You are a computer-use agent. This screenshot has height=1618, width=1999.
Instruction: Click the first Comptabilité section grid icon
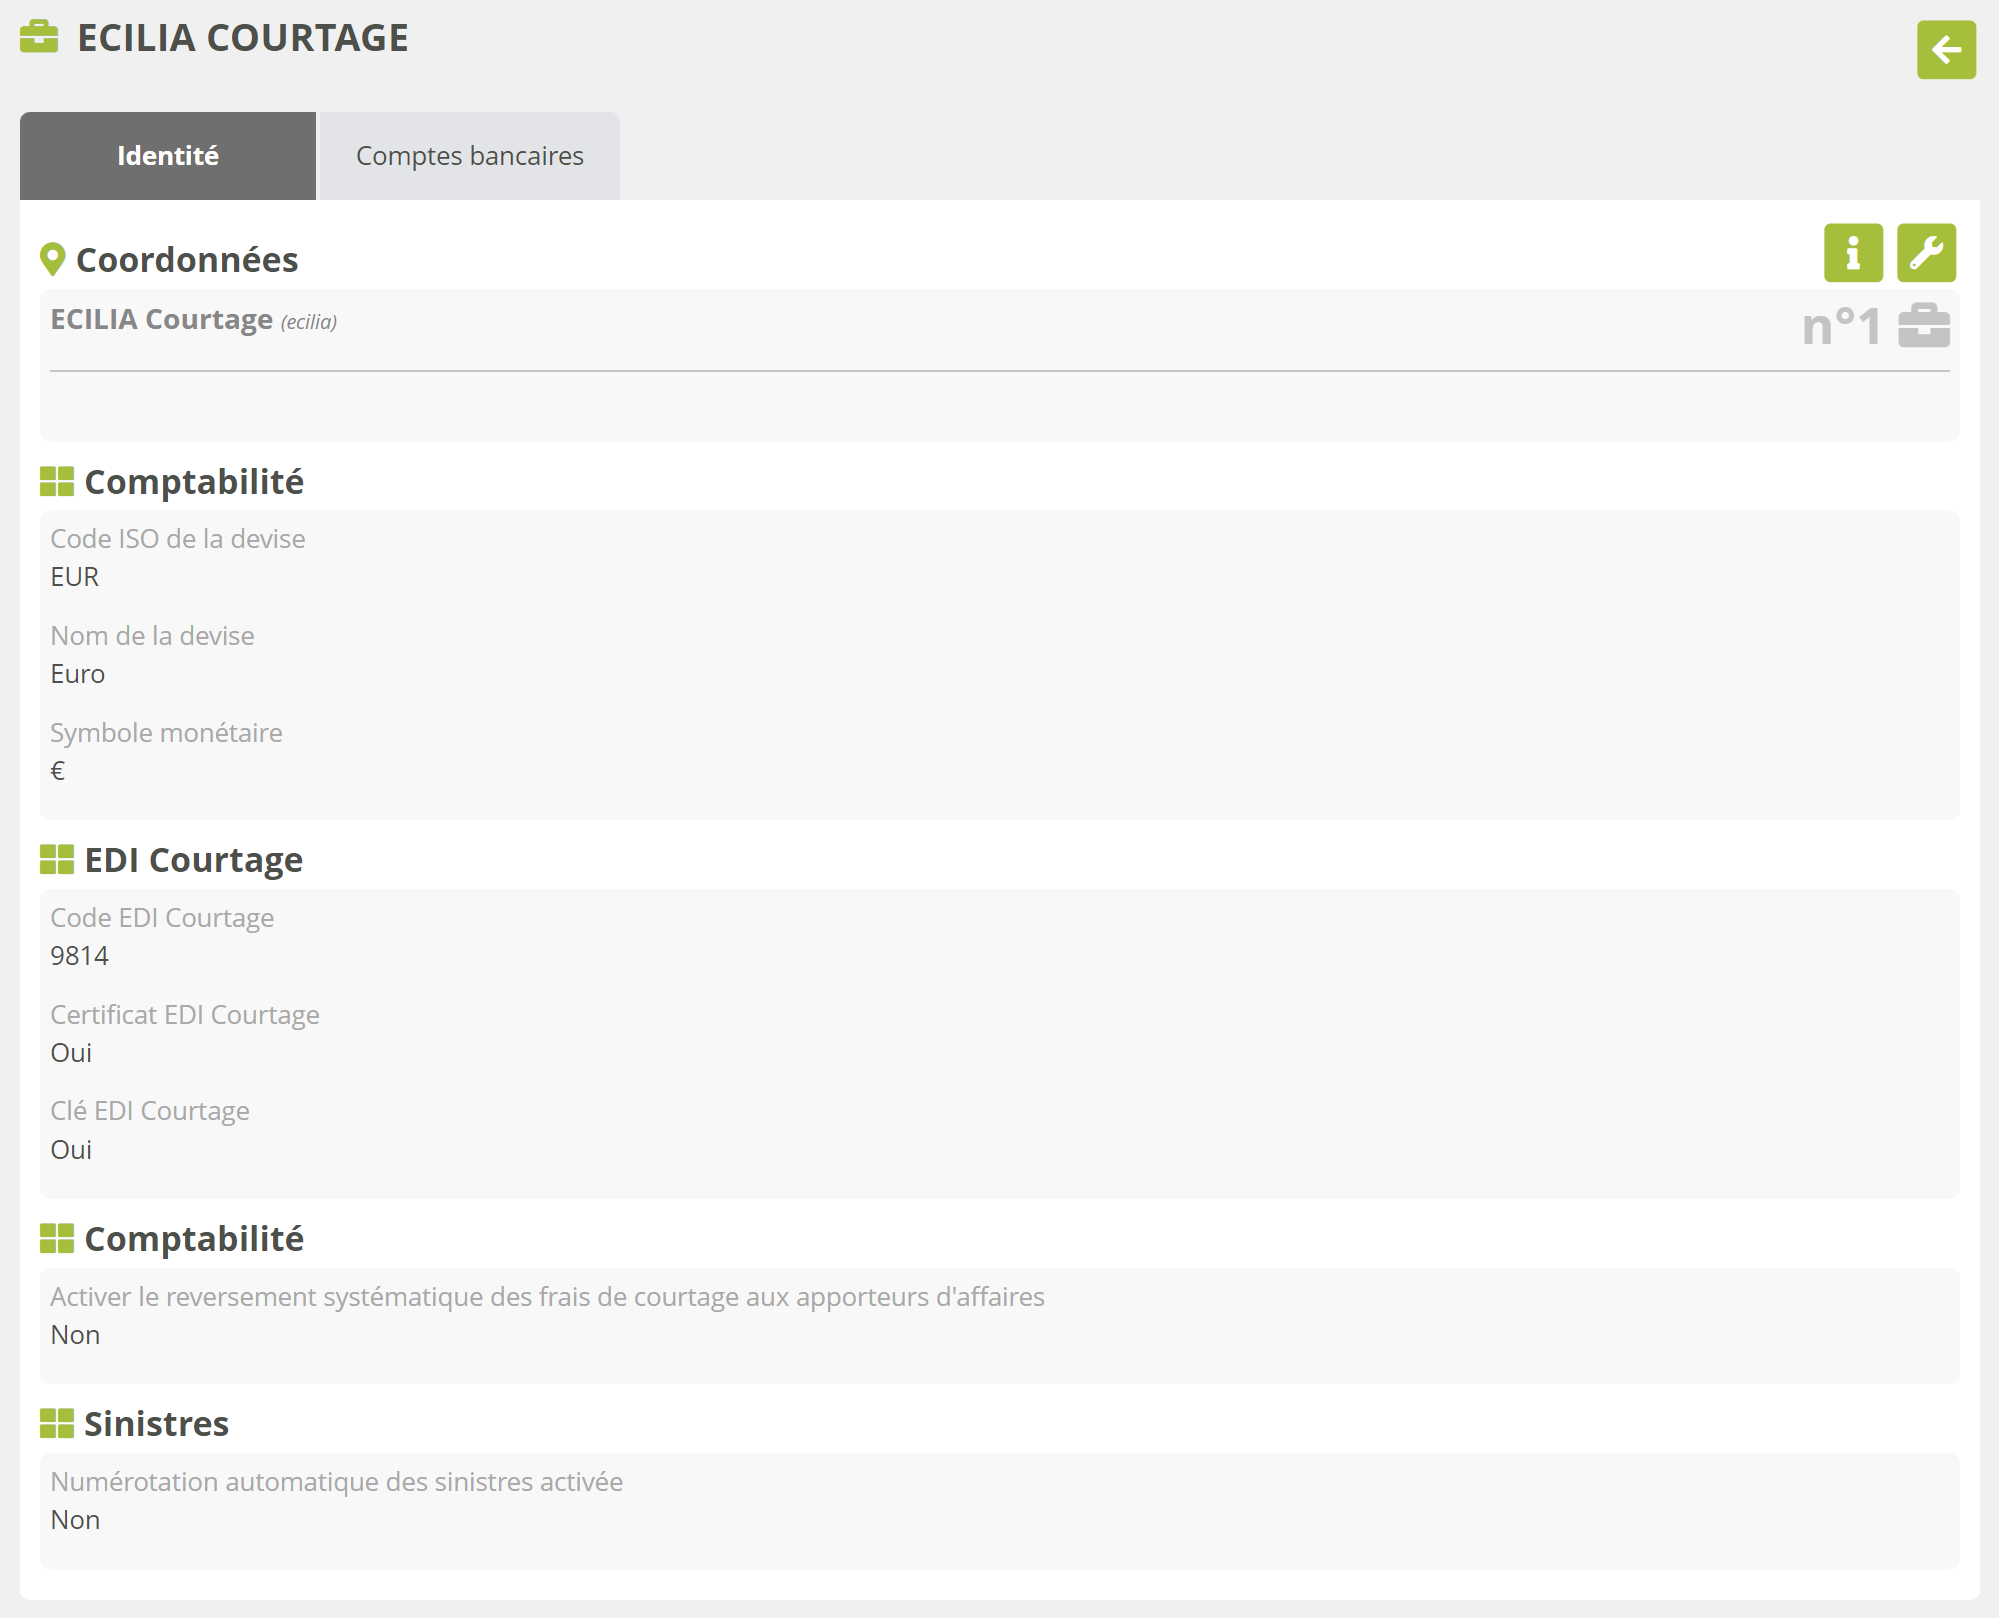(57, 482)
